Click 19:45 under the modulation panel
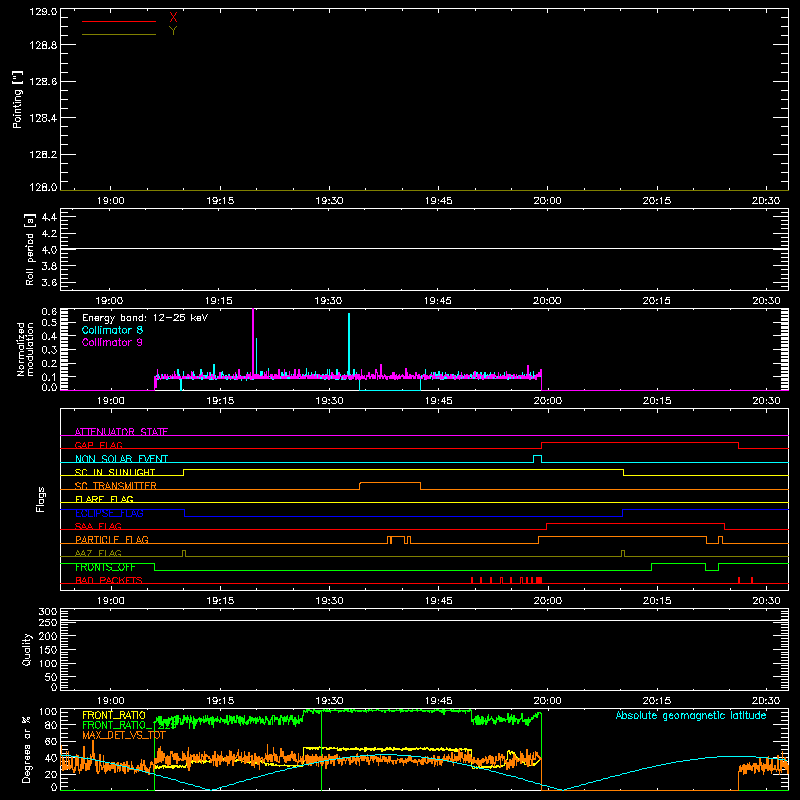 [438, 401]
